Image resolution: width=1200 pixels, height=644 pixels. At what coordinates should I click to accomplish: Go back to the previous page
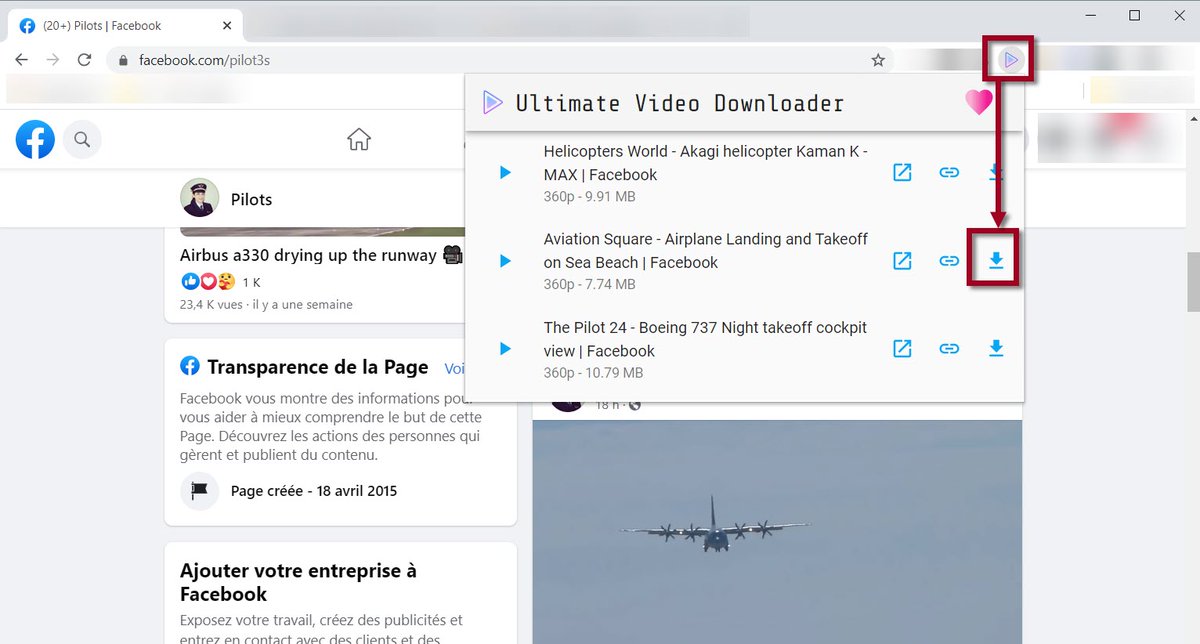[22, 60]
